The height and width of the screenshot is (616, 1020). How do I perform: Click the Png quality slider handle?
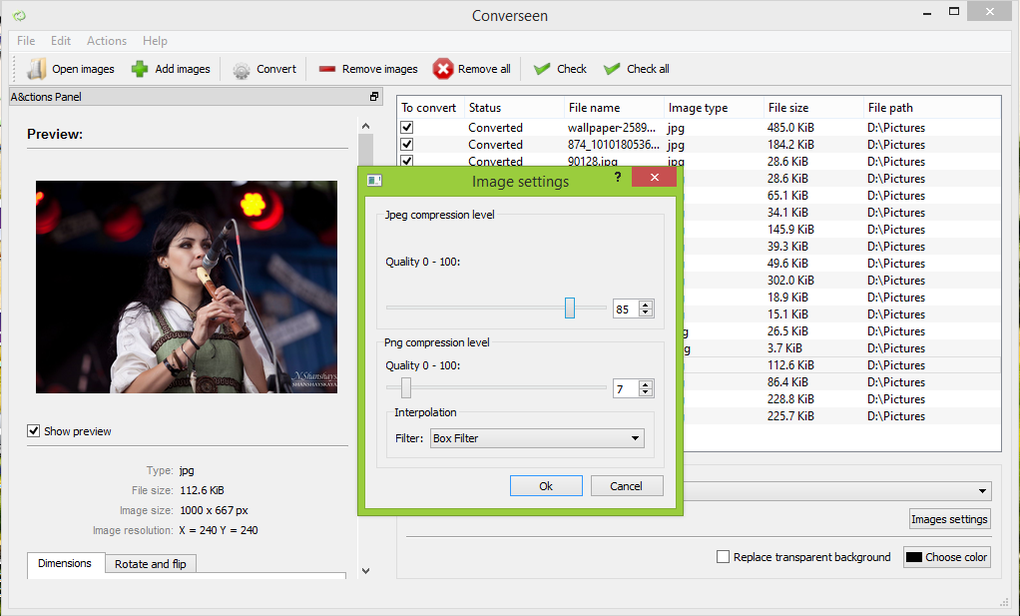406,388
